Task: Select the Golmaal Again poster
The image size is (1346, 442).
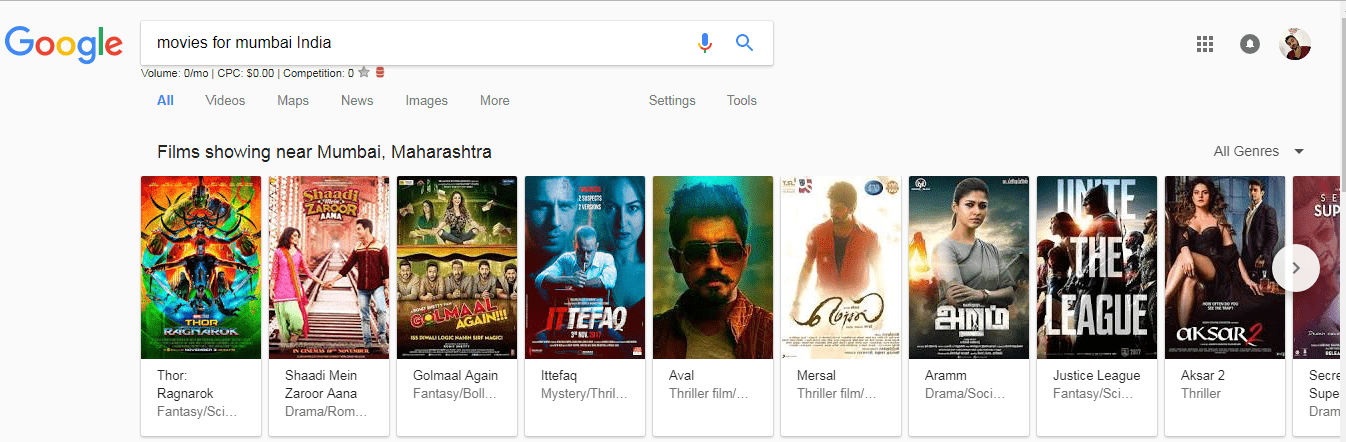Action: coord(457,267)
